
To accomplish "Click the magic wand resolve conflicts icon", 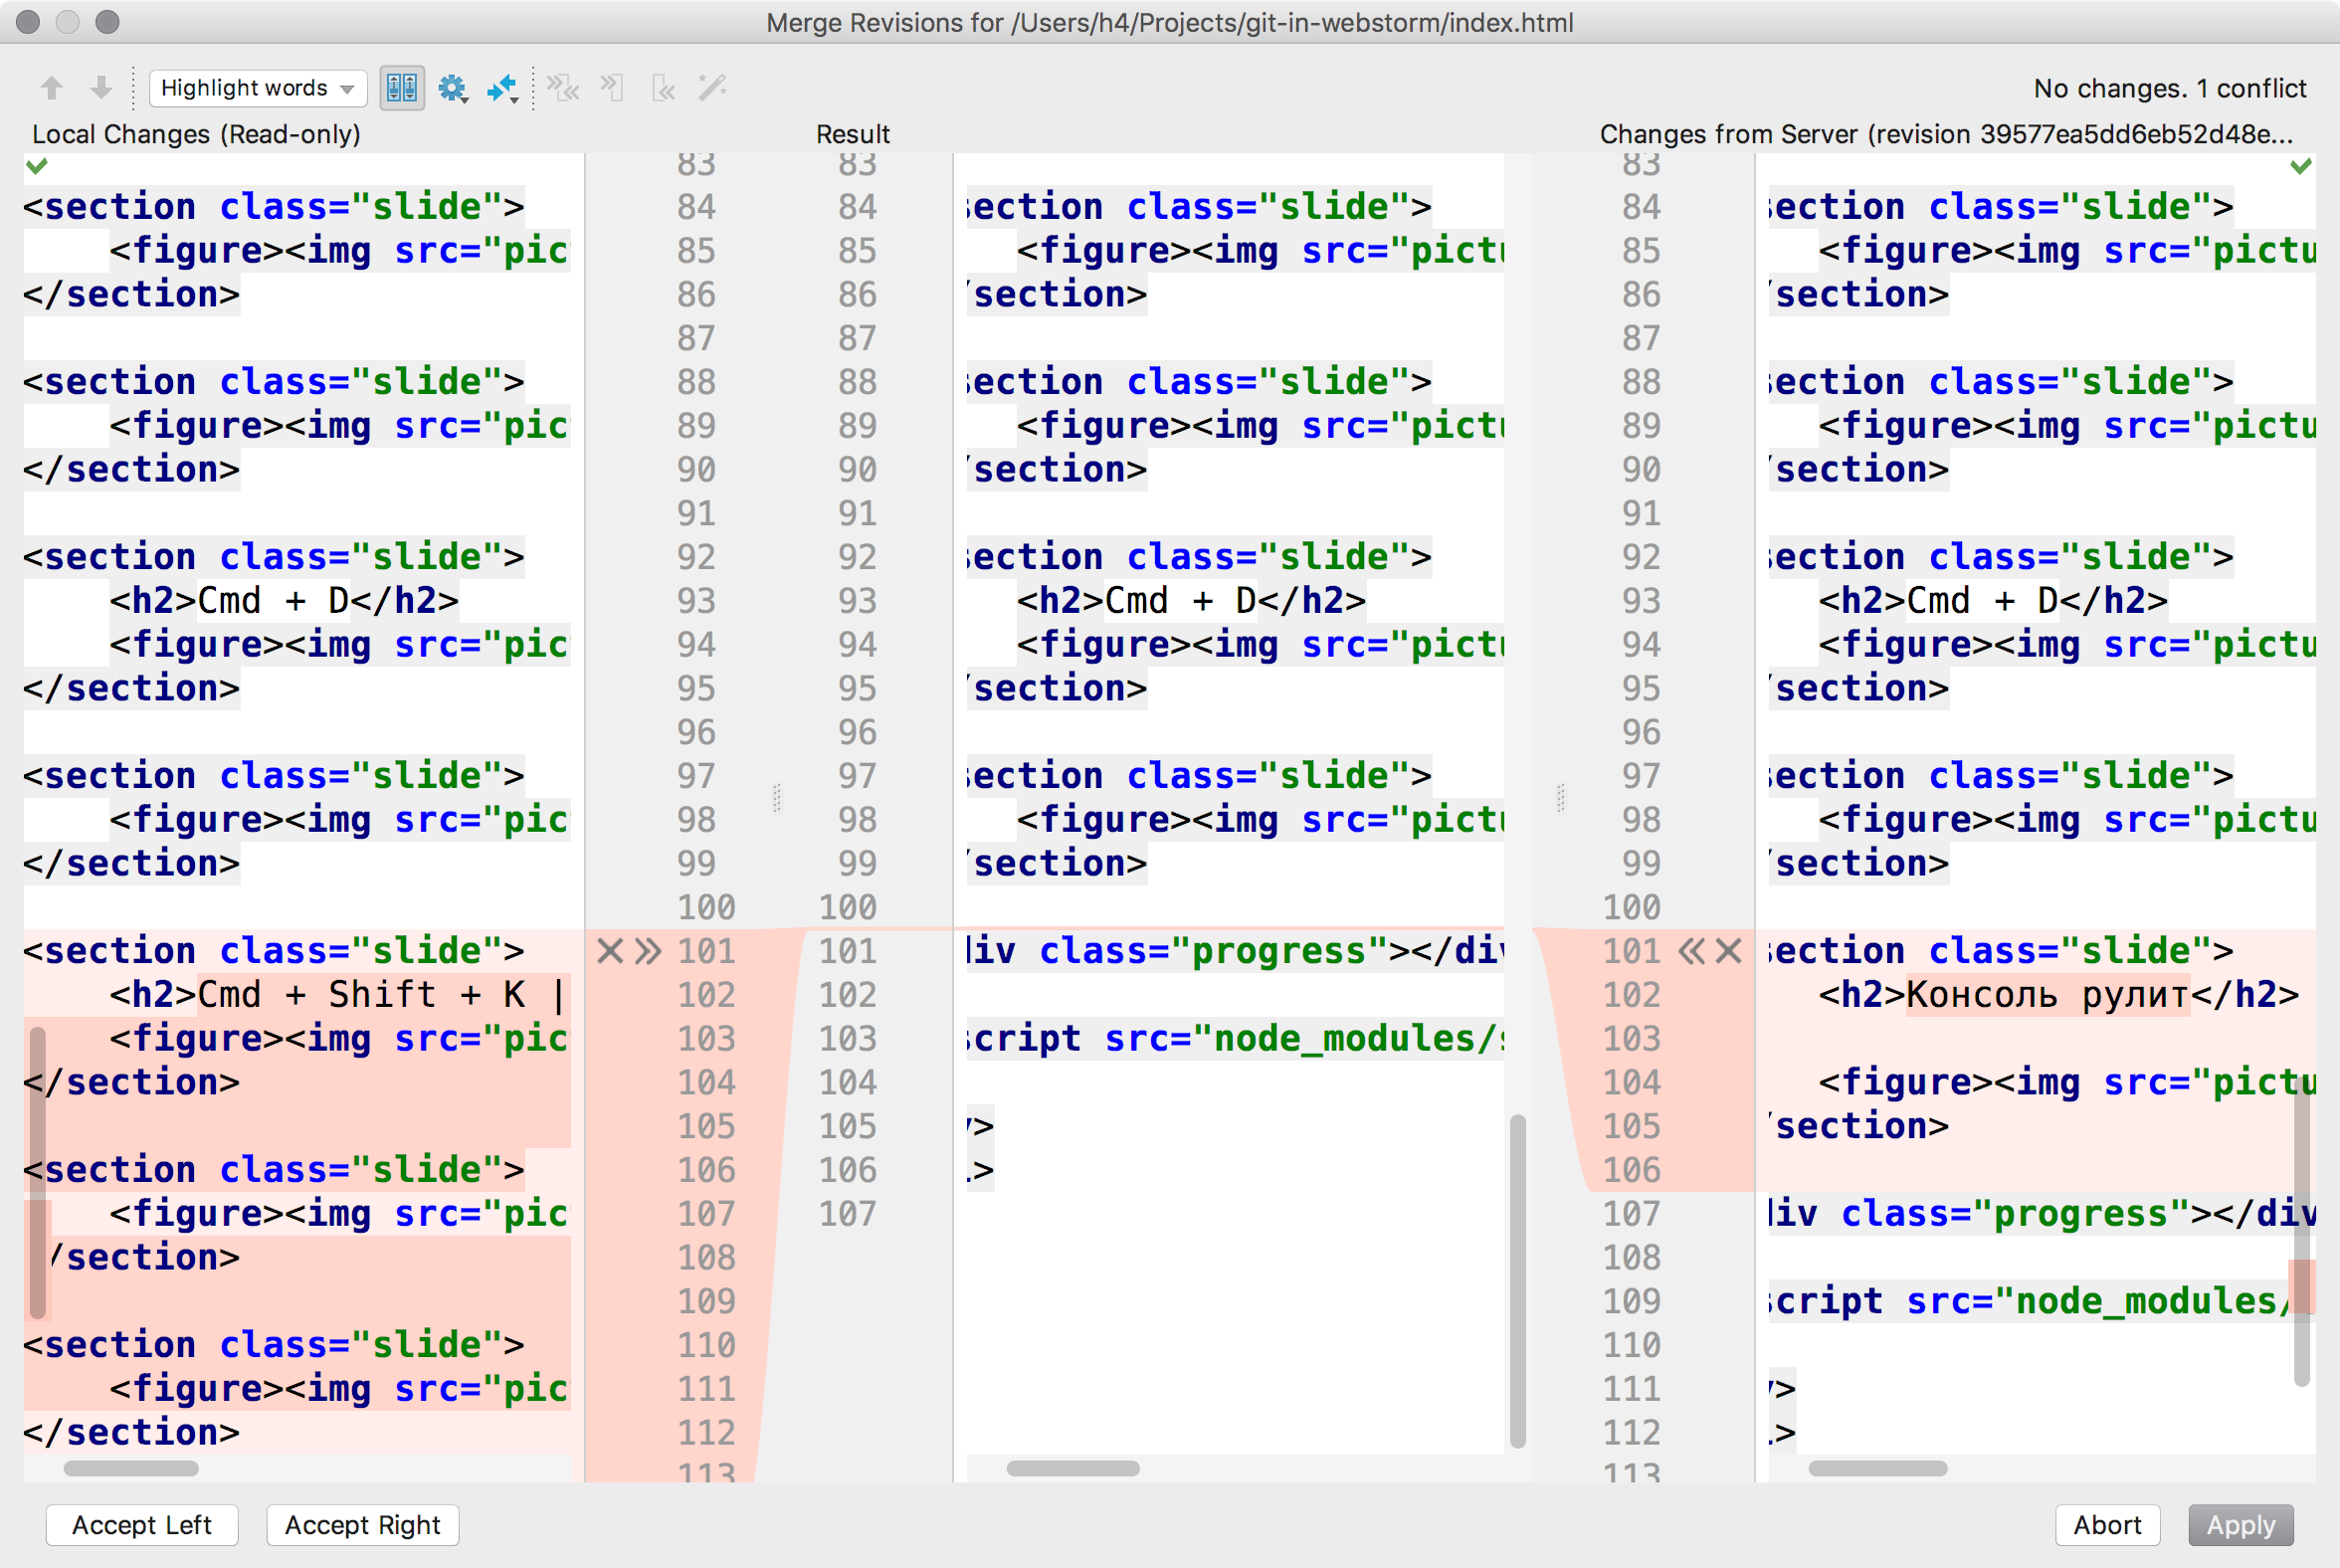I will (x=712, y=88).
